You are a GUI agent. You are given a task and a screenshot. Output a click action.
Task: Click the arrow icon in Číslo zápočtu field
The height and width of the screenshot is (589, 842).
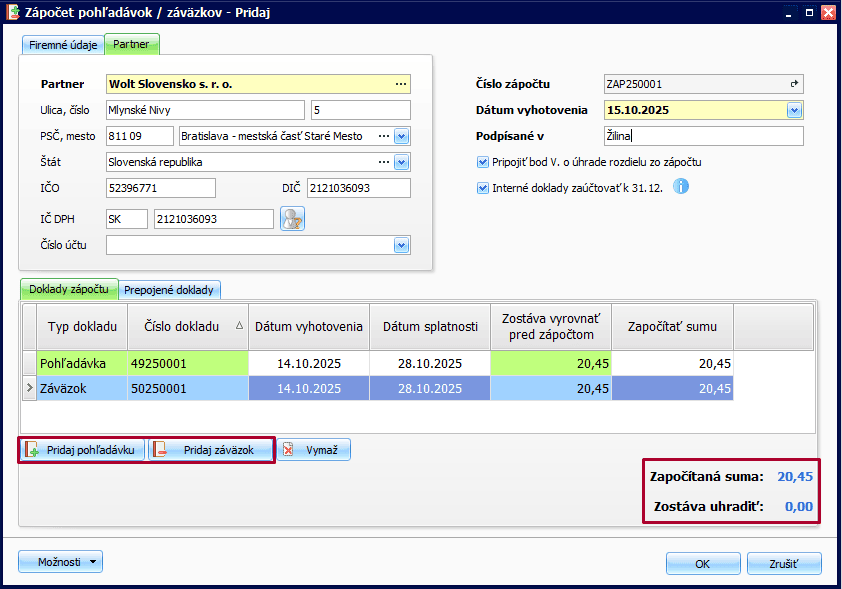tap(795, 84)
